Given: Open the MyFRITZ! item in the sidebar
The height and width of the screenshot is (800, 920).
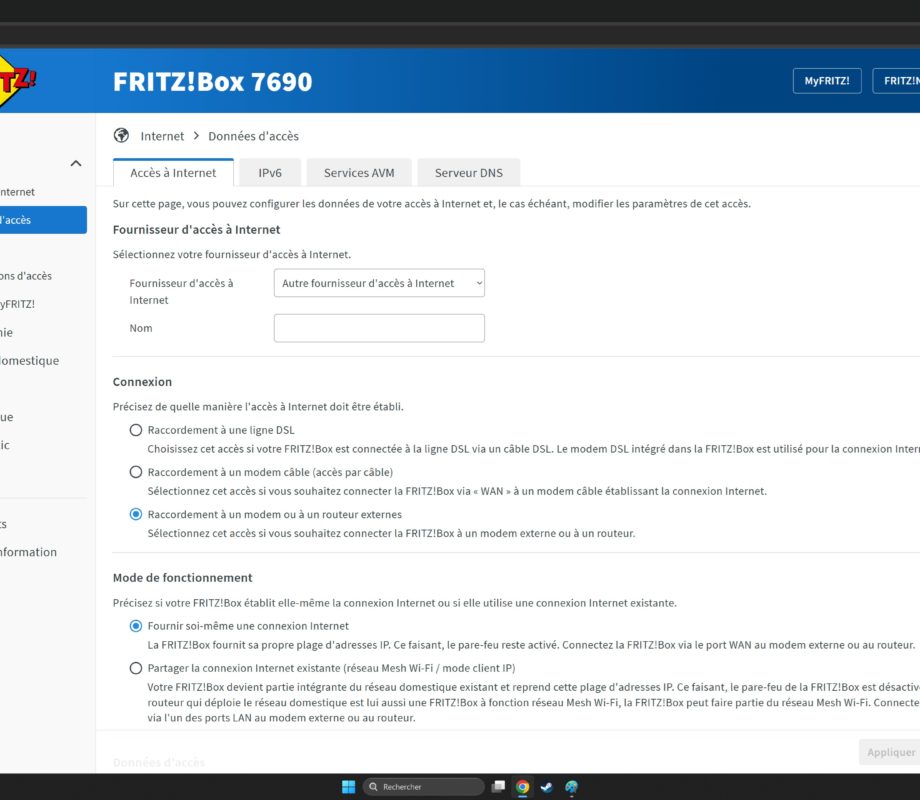Looking at the screenshot, I should [x=18, y=304].
